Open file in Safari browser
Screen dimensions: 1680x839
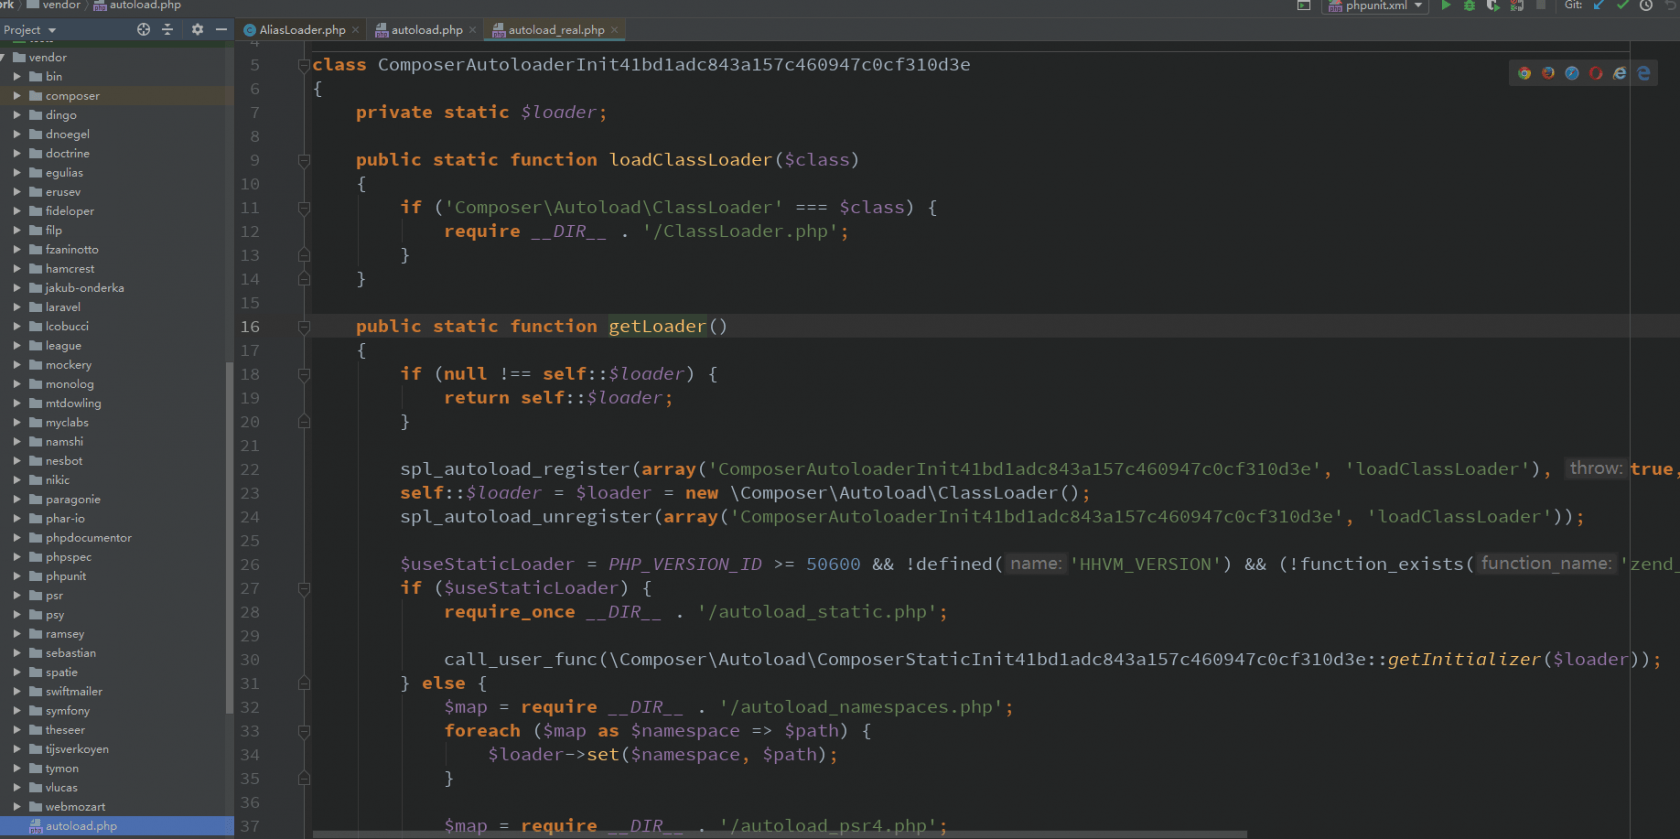[1572, 73]
